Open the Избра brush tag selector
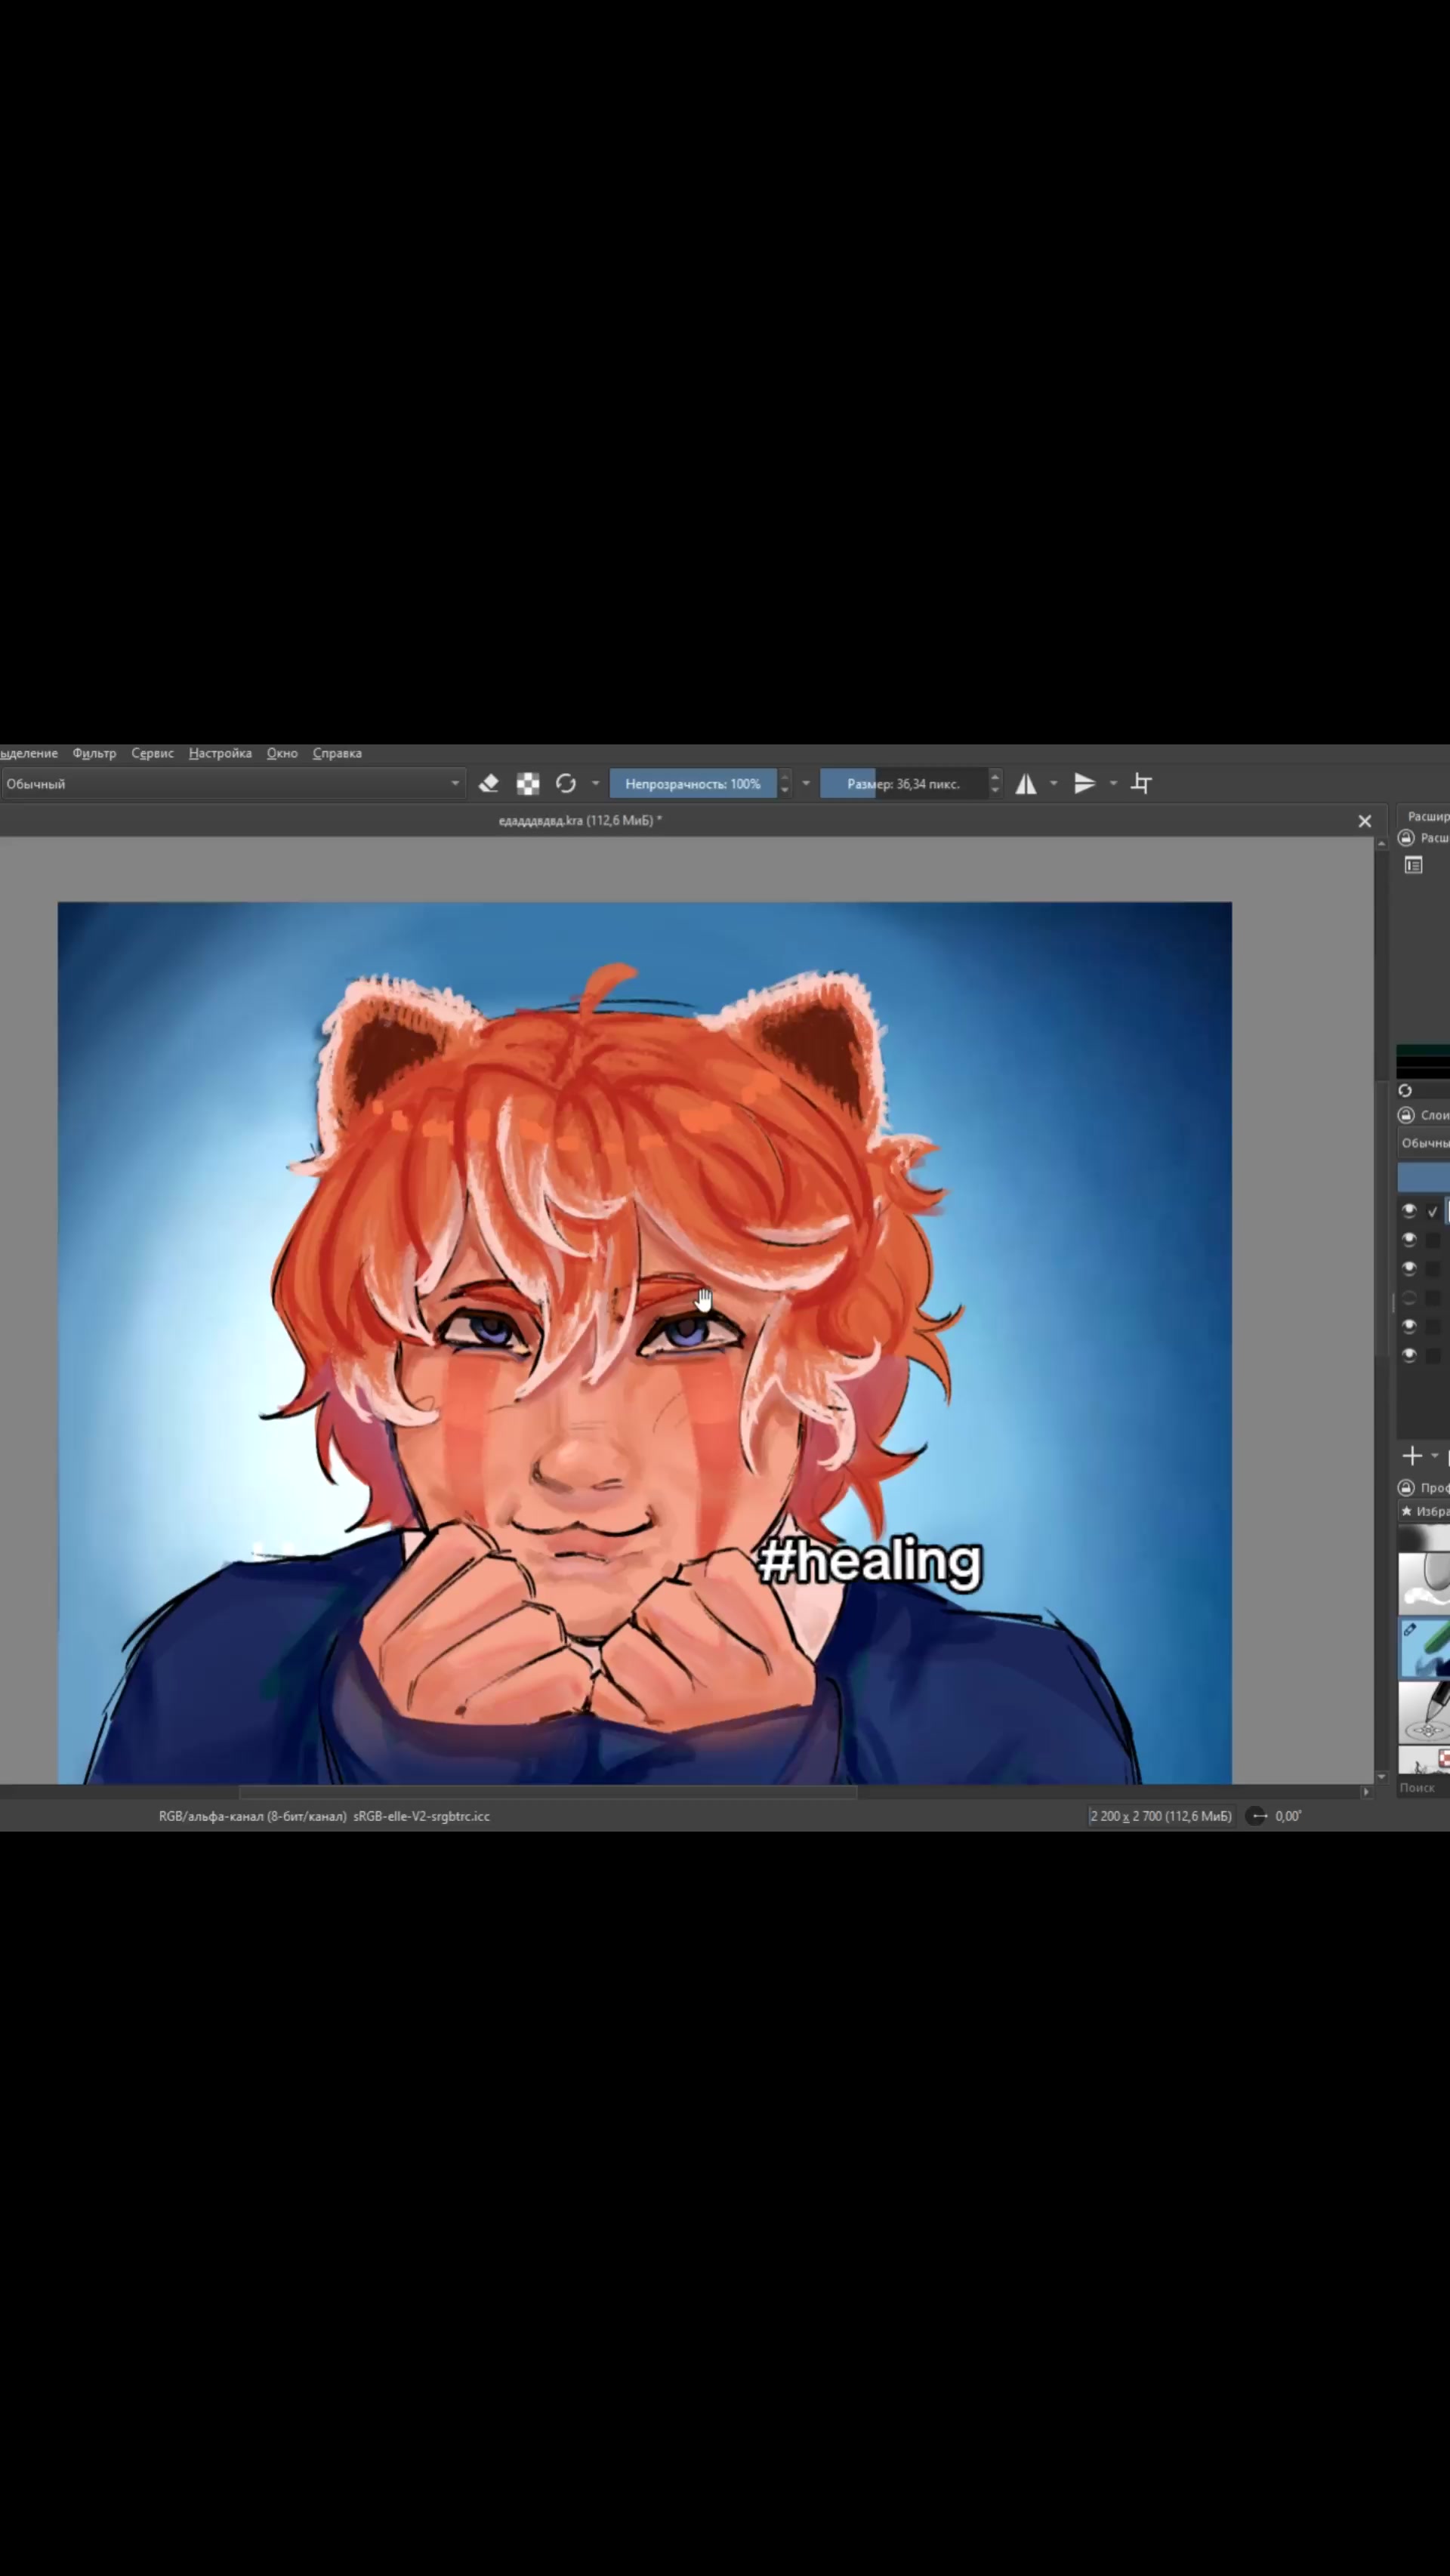 coord(1424,1512)
